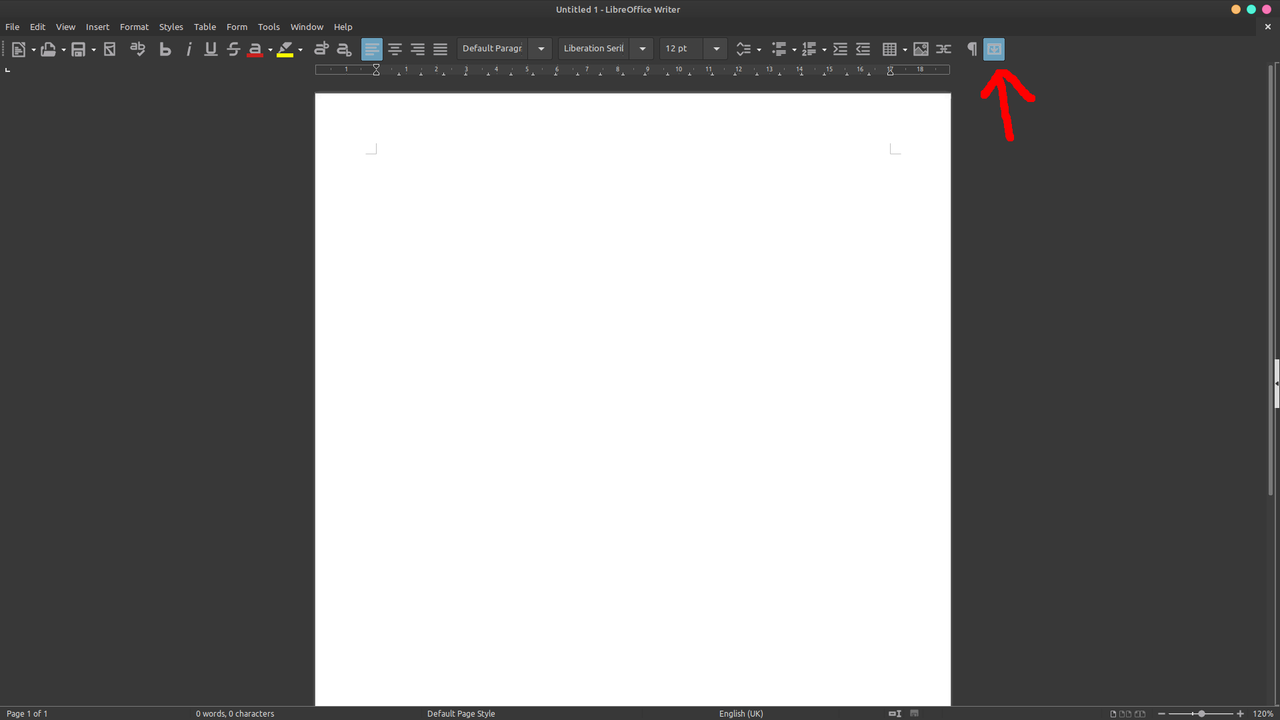Center align the paragraph
The image size is (1280, 720).
pos(395,49)
